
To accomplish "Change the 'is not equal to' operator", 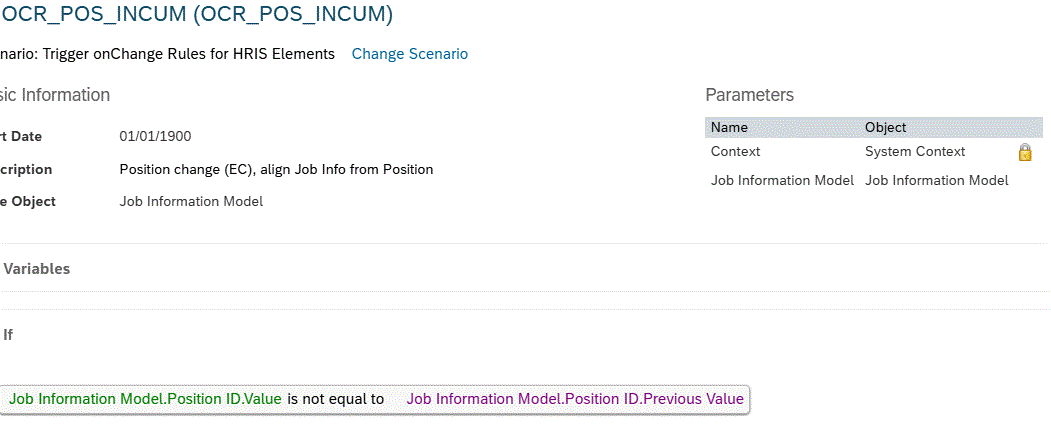I will tap(336, 399).
